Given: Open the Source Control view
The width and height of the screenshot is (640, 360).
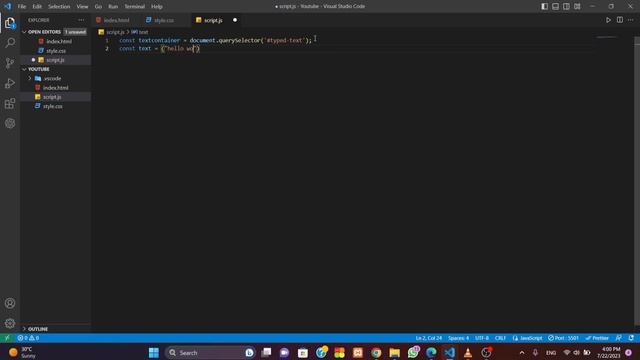Looking at the screenshot, I should click(x=10, y=63).
